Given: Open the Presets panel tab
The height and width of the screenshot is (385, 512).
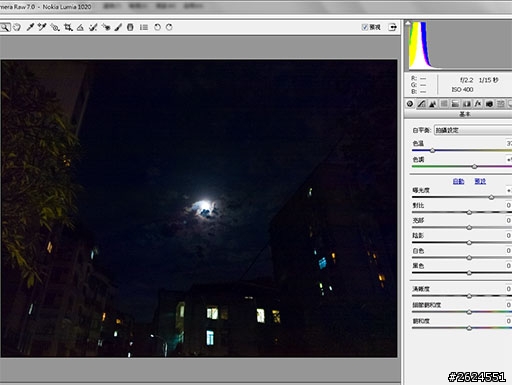Looking at the screenshot, I should pyautogui.click(x=501, y=104).
